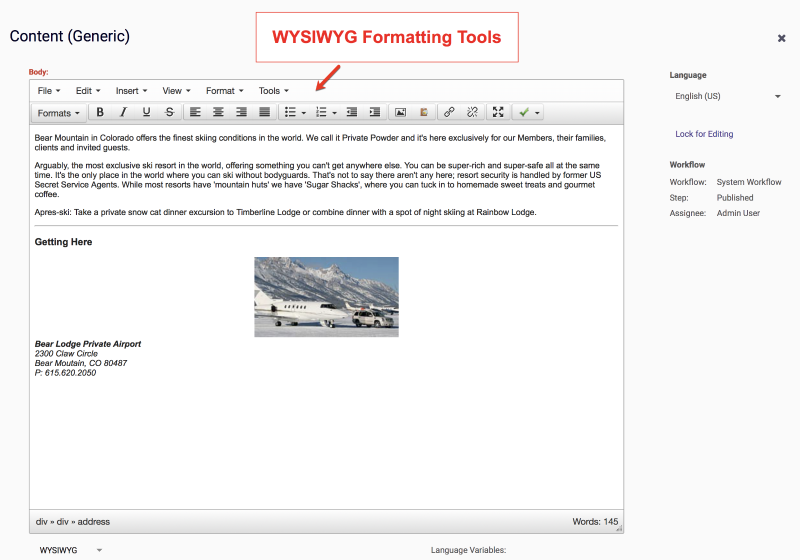Viewport: 800px width, 560px height.
Task: Select the airplane image in body
Action: click(327, 297)
